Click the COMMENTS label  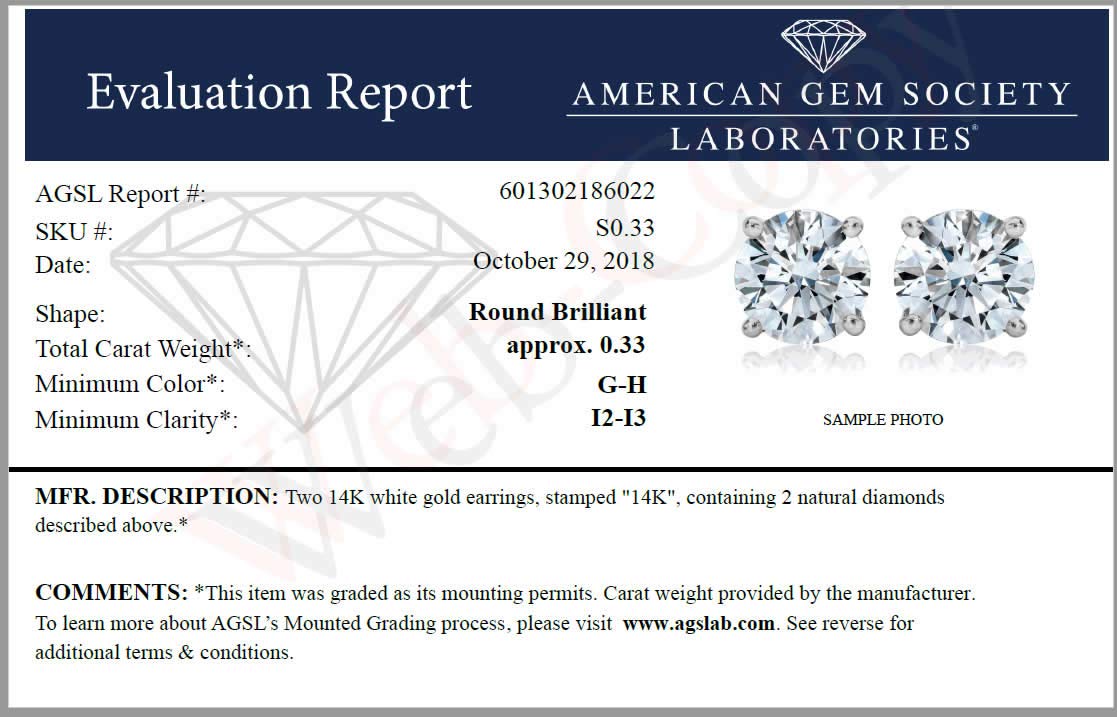[x=111, y=592]
